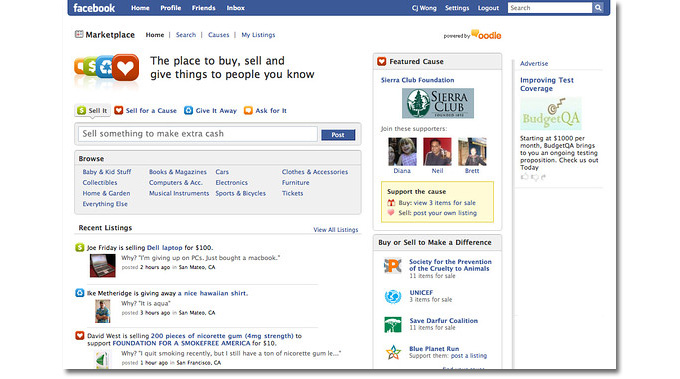Screen dimensions: 680x379
Task: Browse Baby & Kid Stuff category
Action: tap(107, 172)
